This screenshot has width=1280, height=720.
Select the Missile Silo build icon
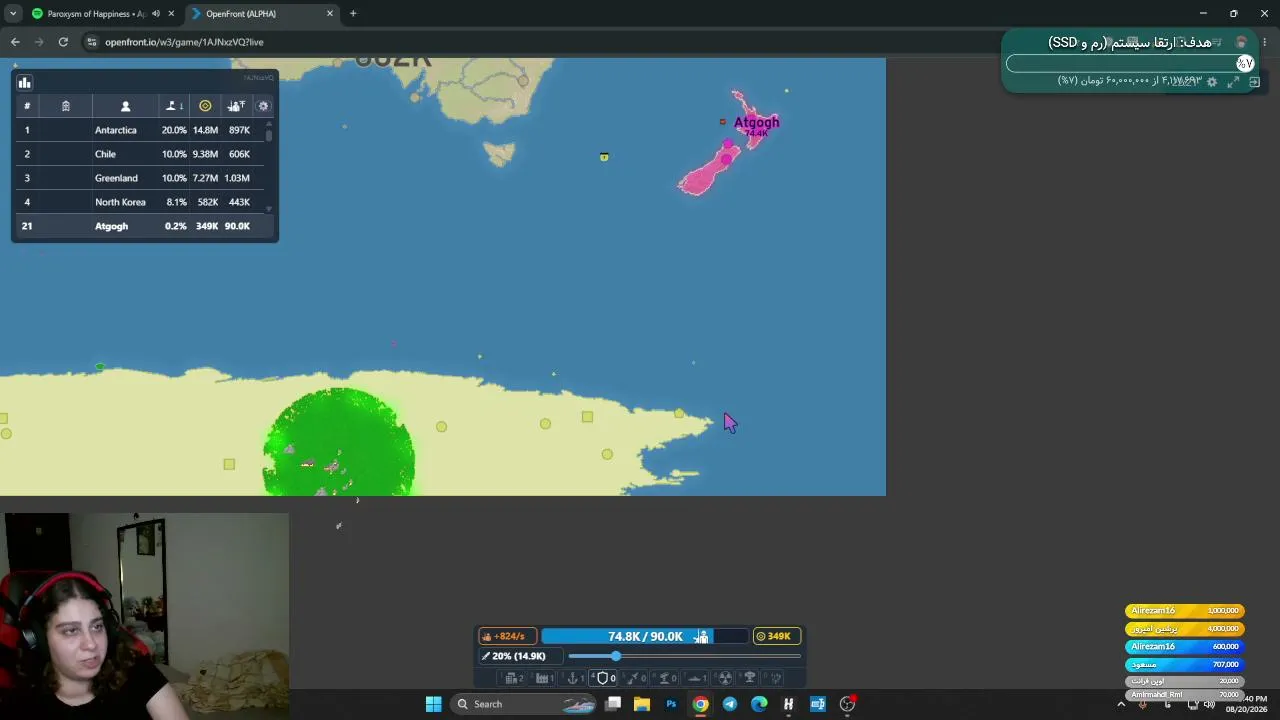[635, 678]
